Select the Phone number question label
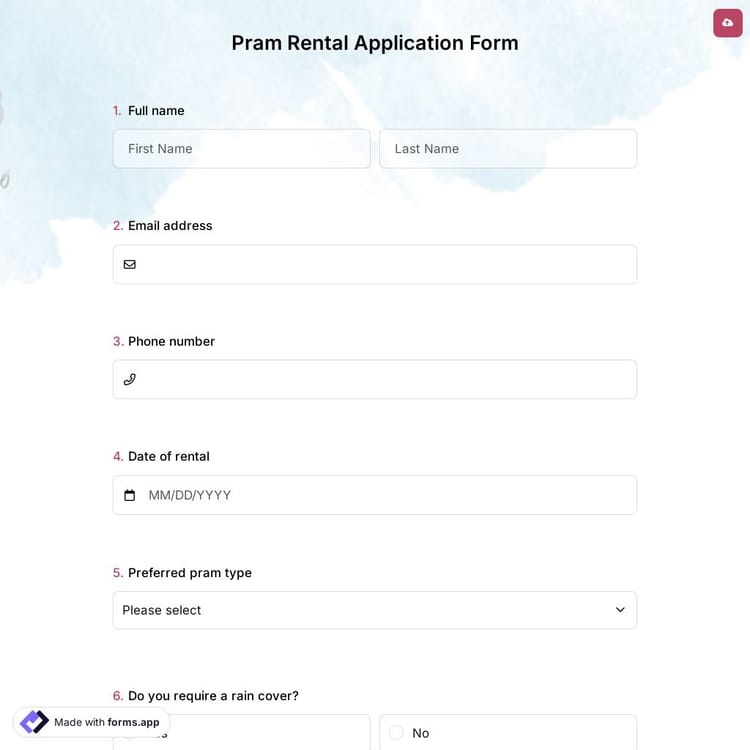This screenshot has width=750, height=750. pos(171,341)
